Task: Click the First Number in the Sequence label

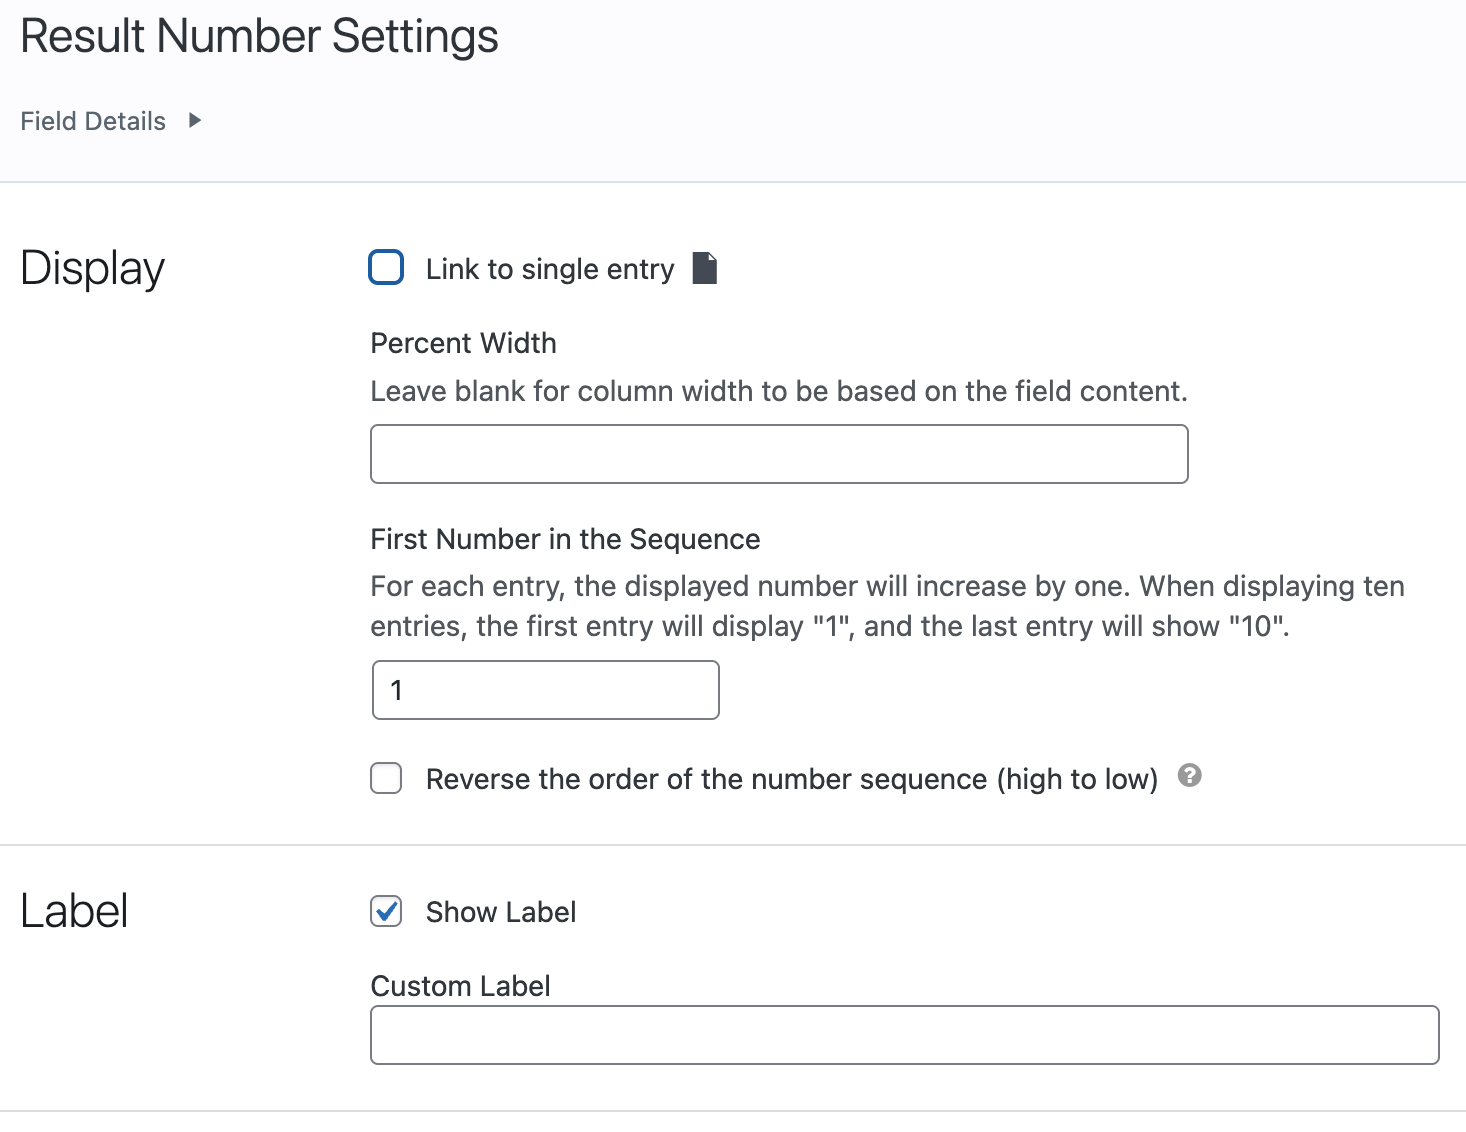Action: 565,538
